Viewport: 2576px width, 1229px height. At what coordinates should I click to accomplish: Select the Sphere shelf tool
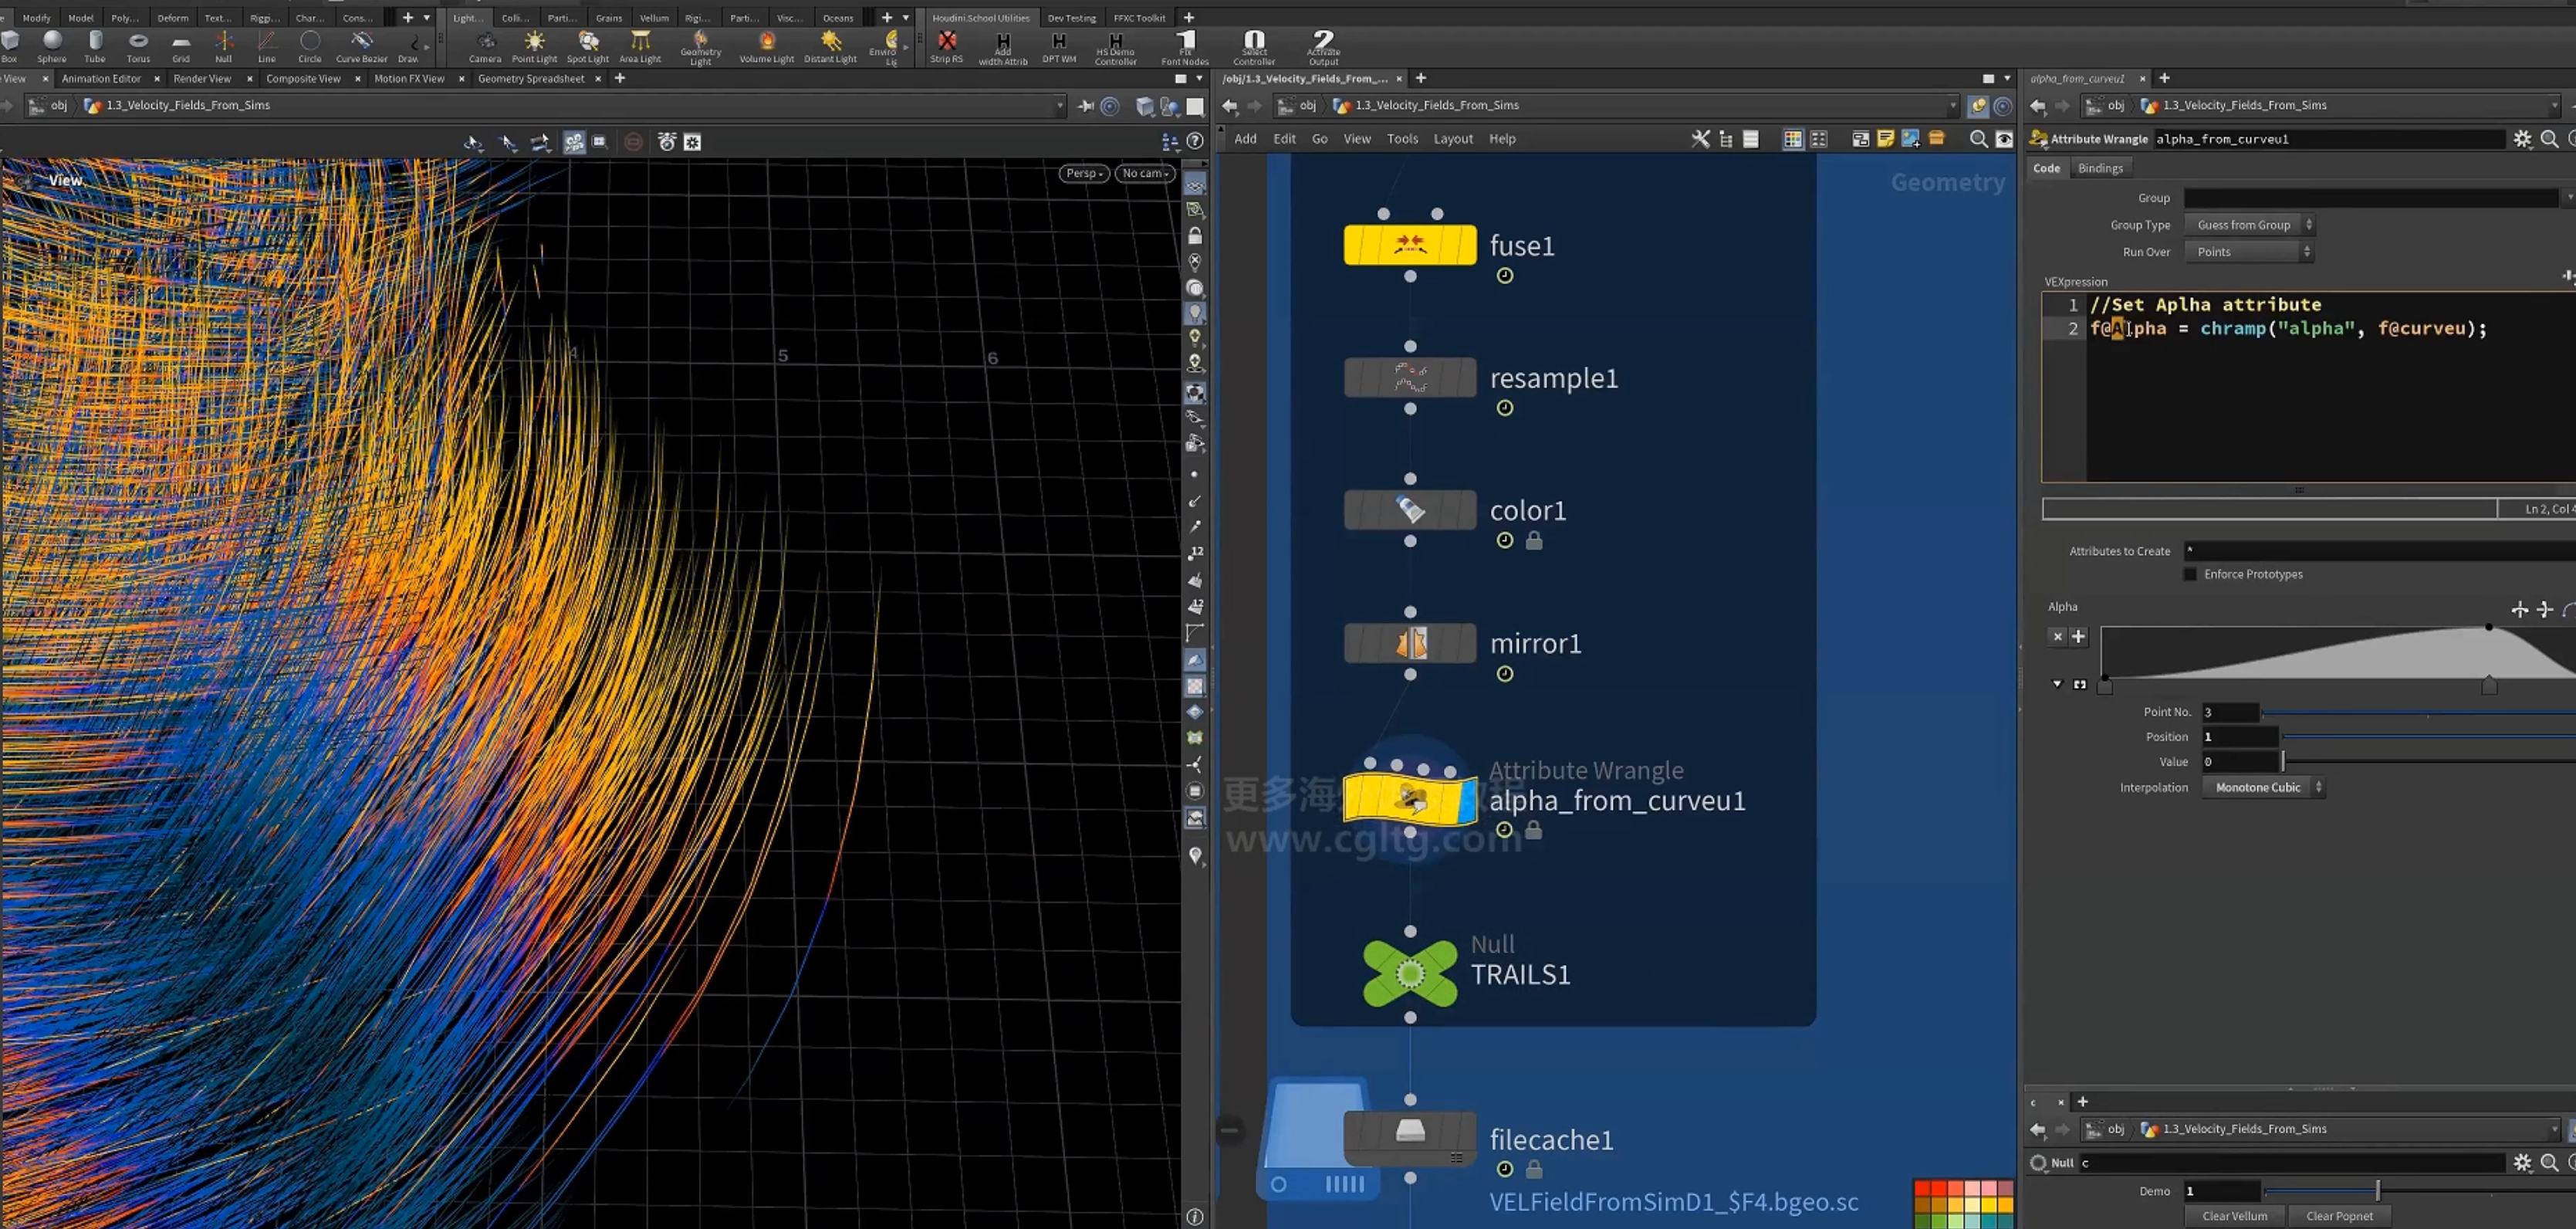point(52,46)
